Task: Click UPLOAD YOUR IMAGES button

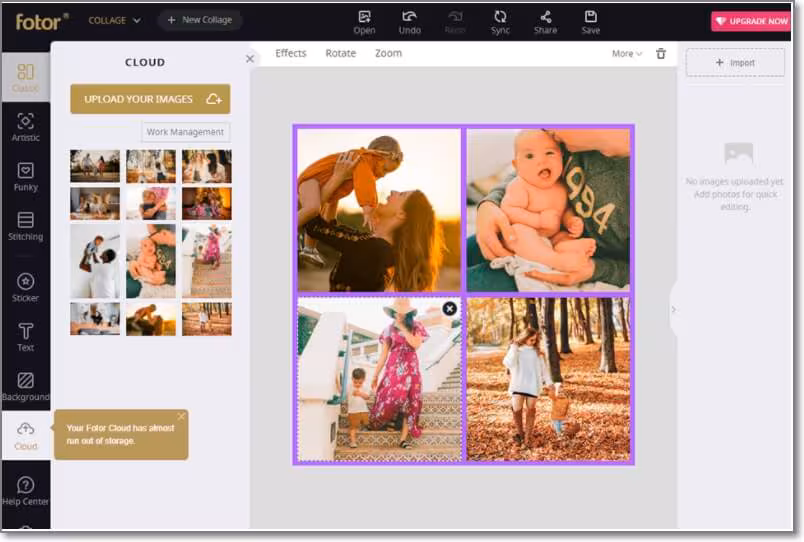Action: (150, 99)
